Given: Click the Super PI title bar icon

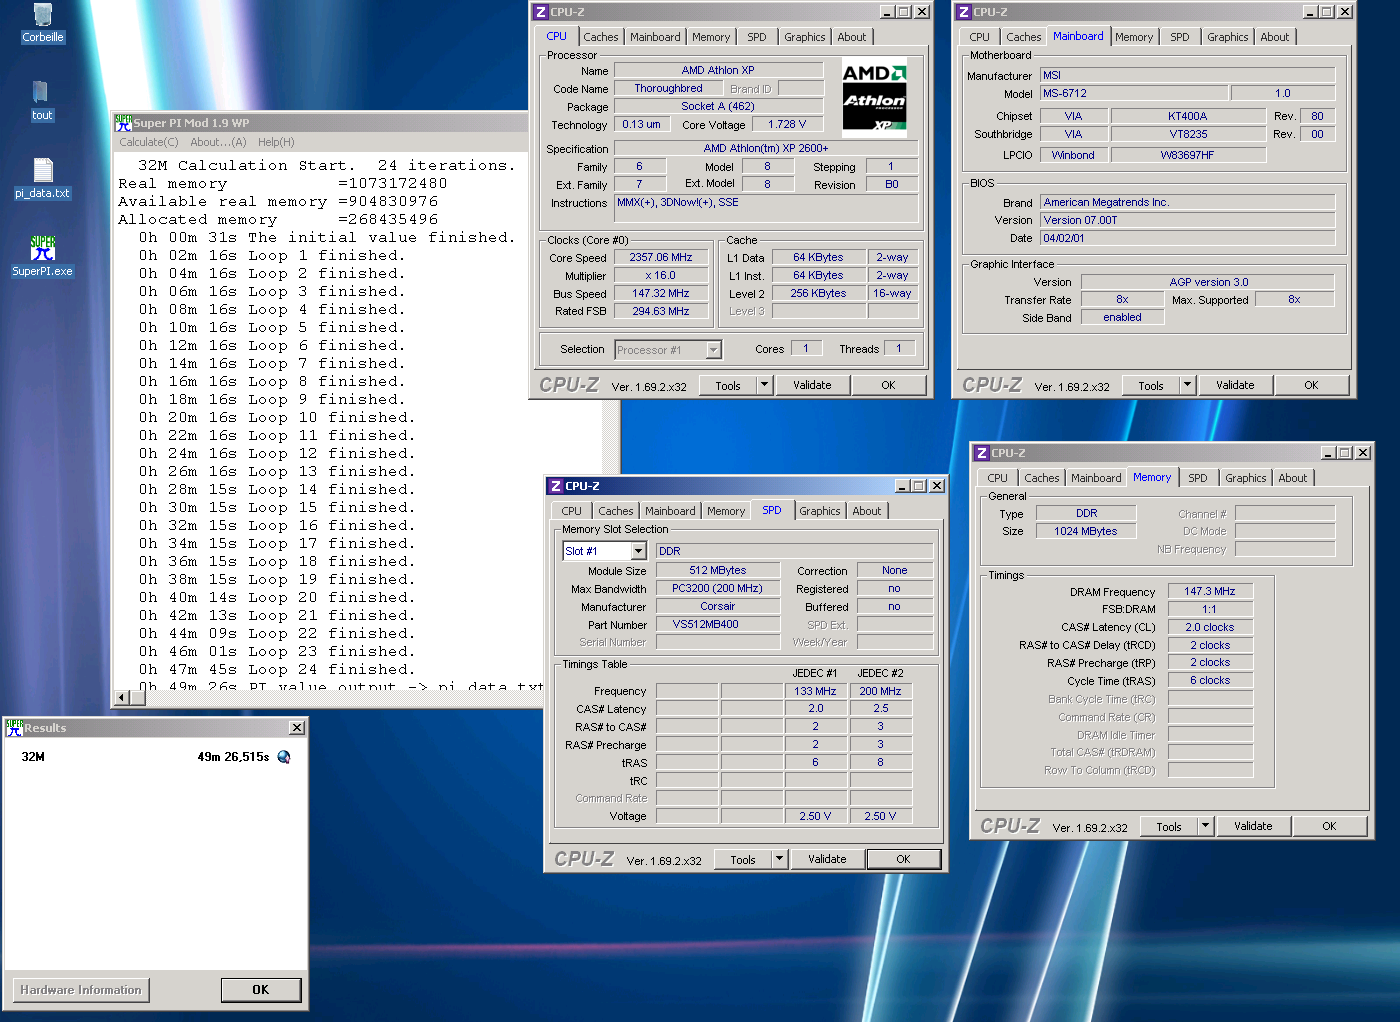Looking at the screenshot, I should click(x=123, y=123).
